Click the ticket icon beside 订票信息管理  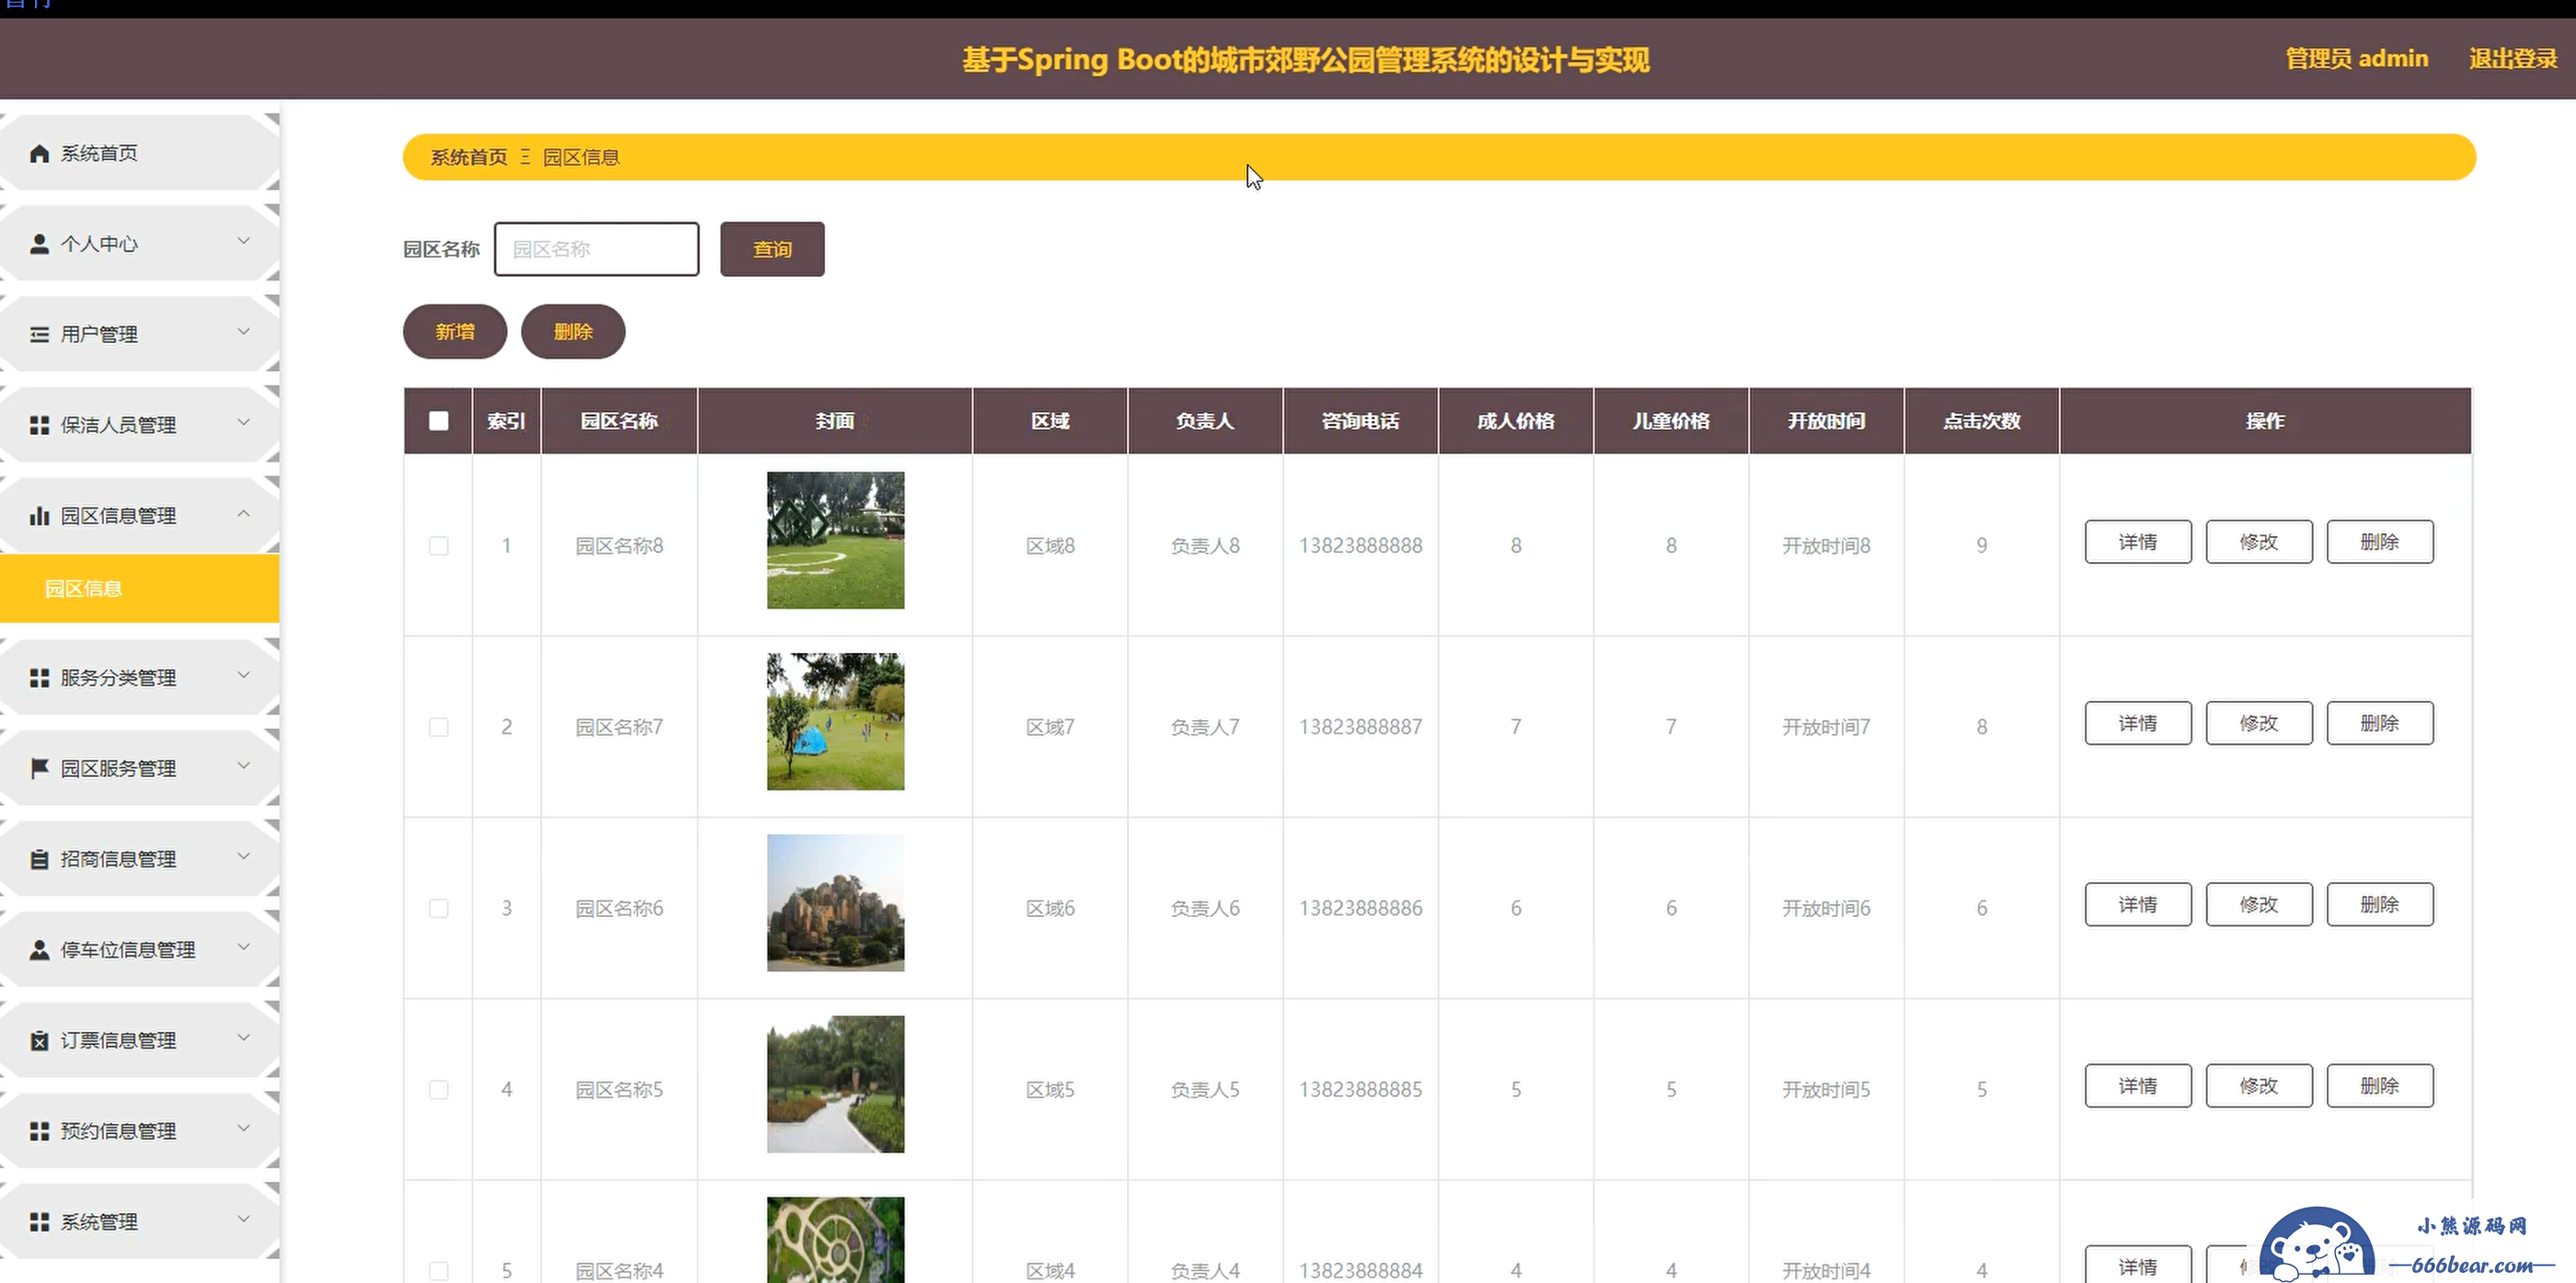pyautogui.click(x=39, y=1041)
